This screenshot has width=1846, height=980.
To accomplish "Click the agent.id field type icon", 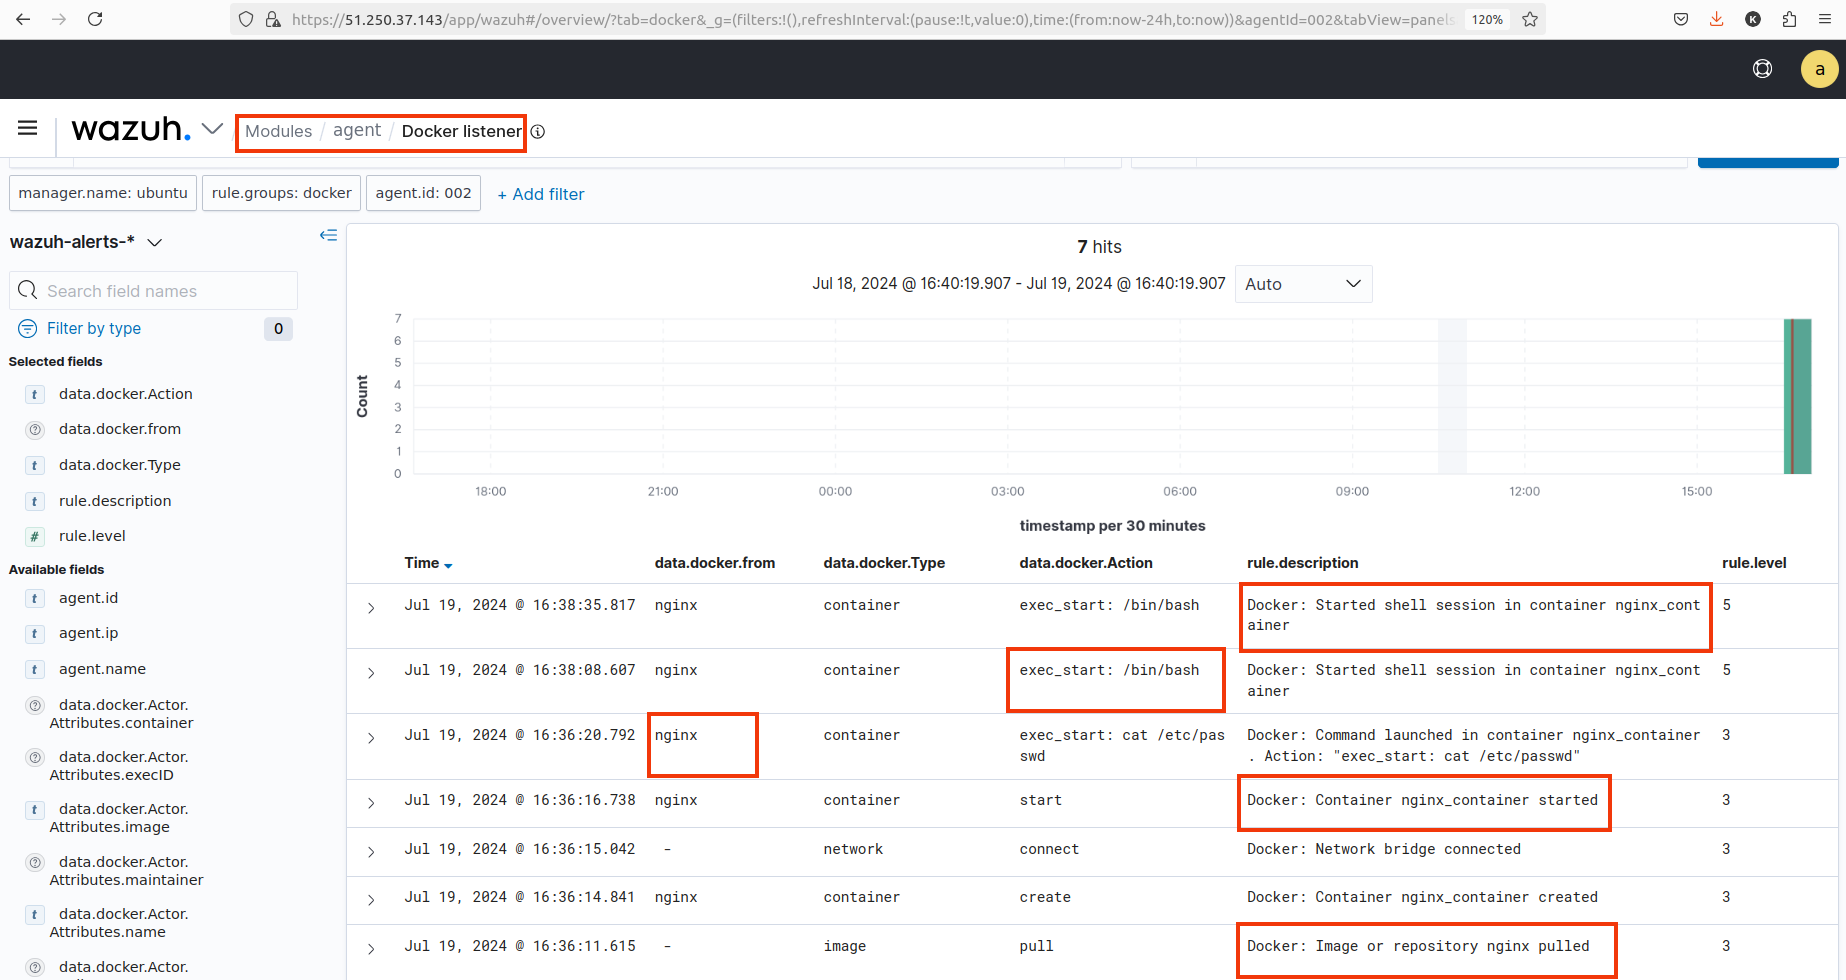I will pyautogui.click(x=35, y=599).
